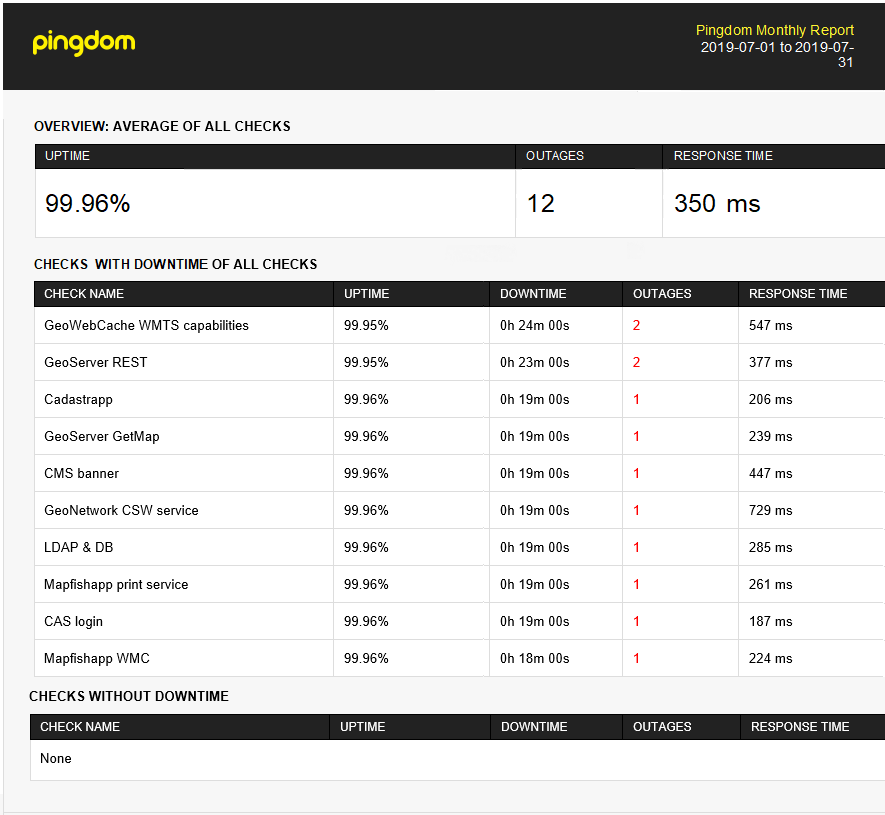
Task: Click RESPONSE TIME header in checks with downtime table
Action: pyautogui.click(x=798, y=293)
